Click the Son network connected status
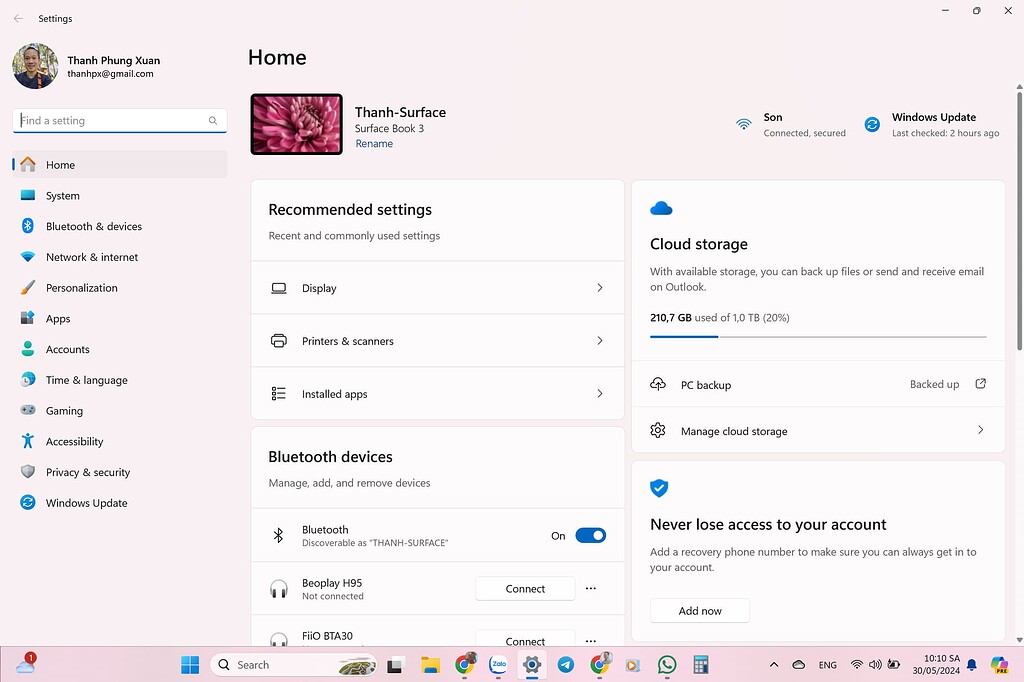Screen dimensions: 1024x682 click(x=805, y=133)
